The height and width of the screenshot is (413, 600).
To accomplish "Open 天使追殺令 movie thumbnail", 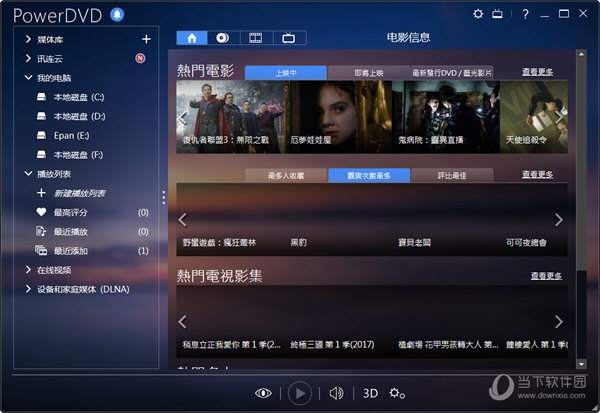I will [x=534, y=117].
